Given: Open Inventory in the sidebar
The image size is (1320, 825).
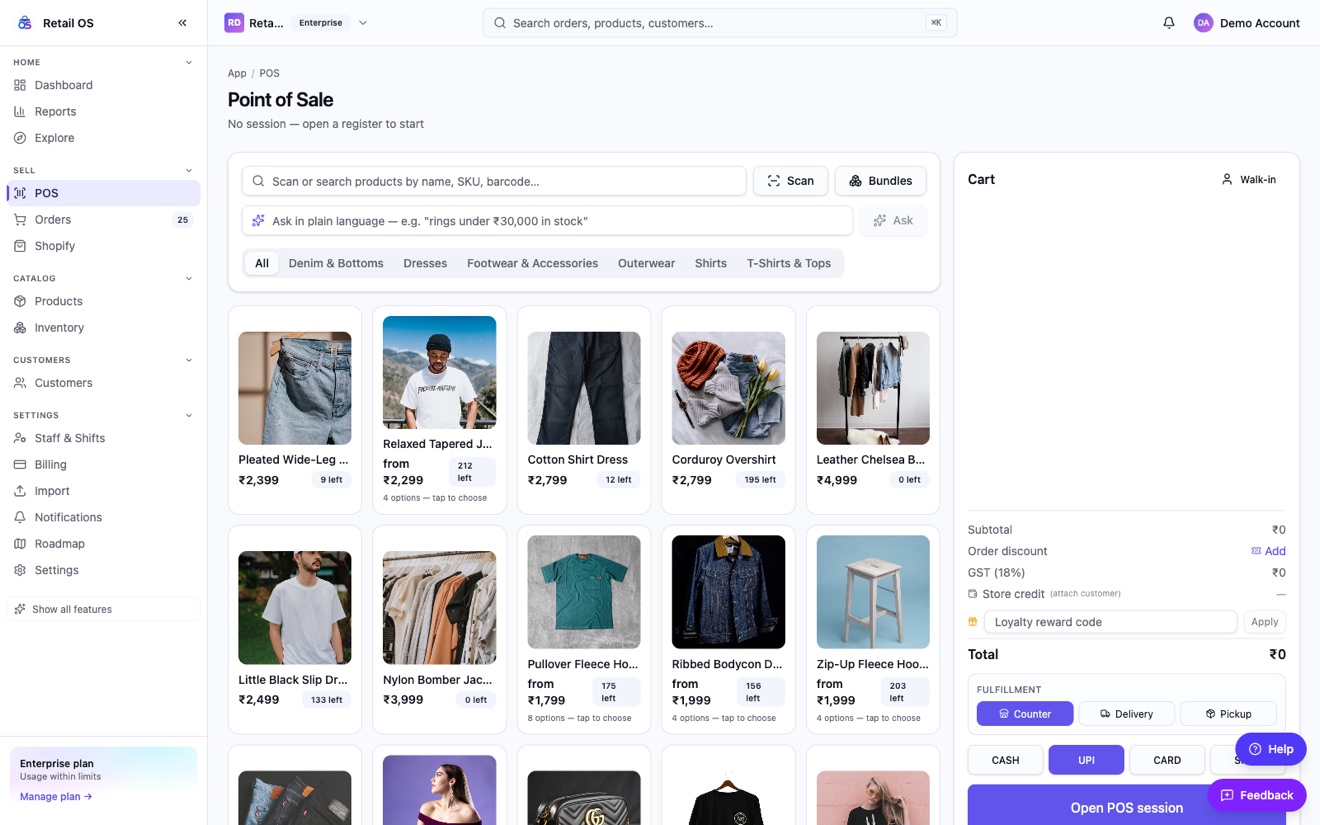Looking at the screenshot, I should click(104, 327).
